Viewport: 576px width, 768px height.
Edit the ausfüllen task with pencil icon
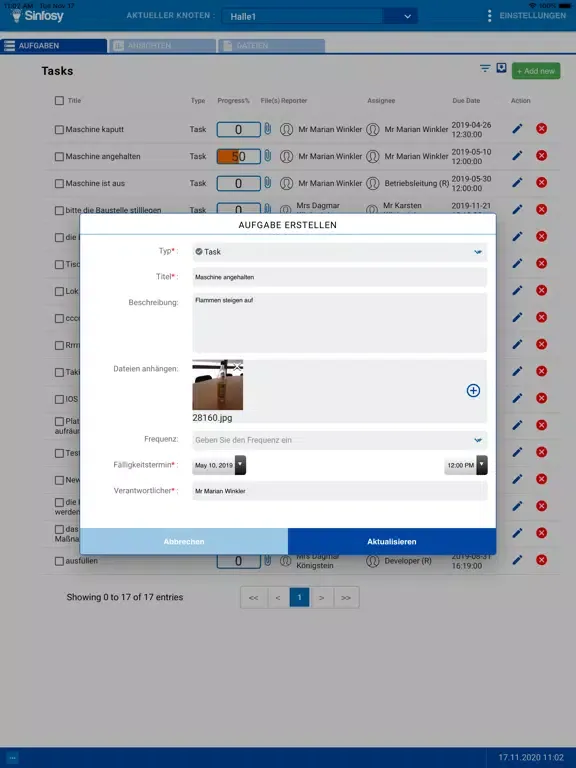click(x=517, y=560)
